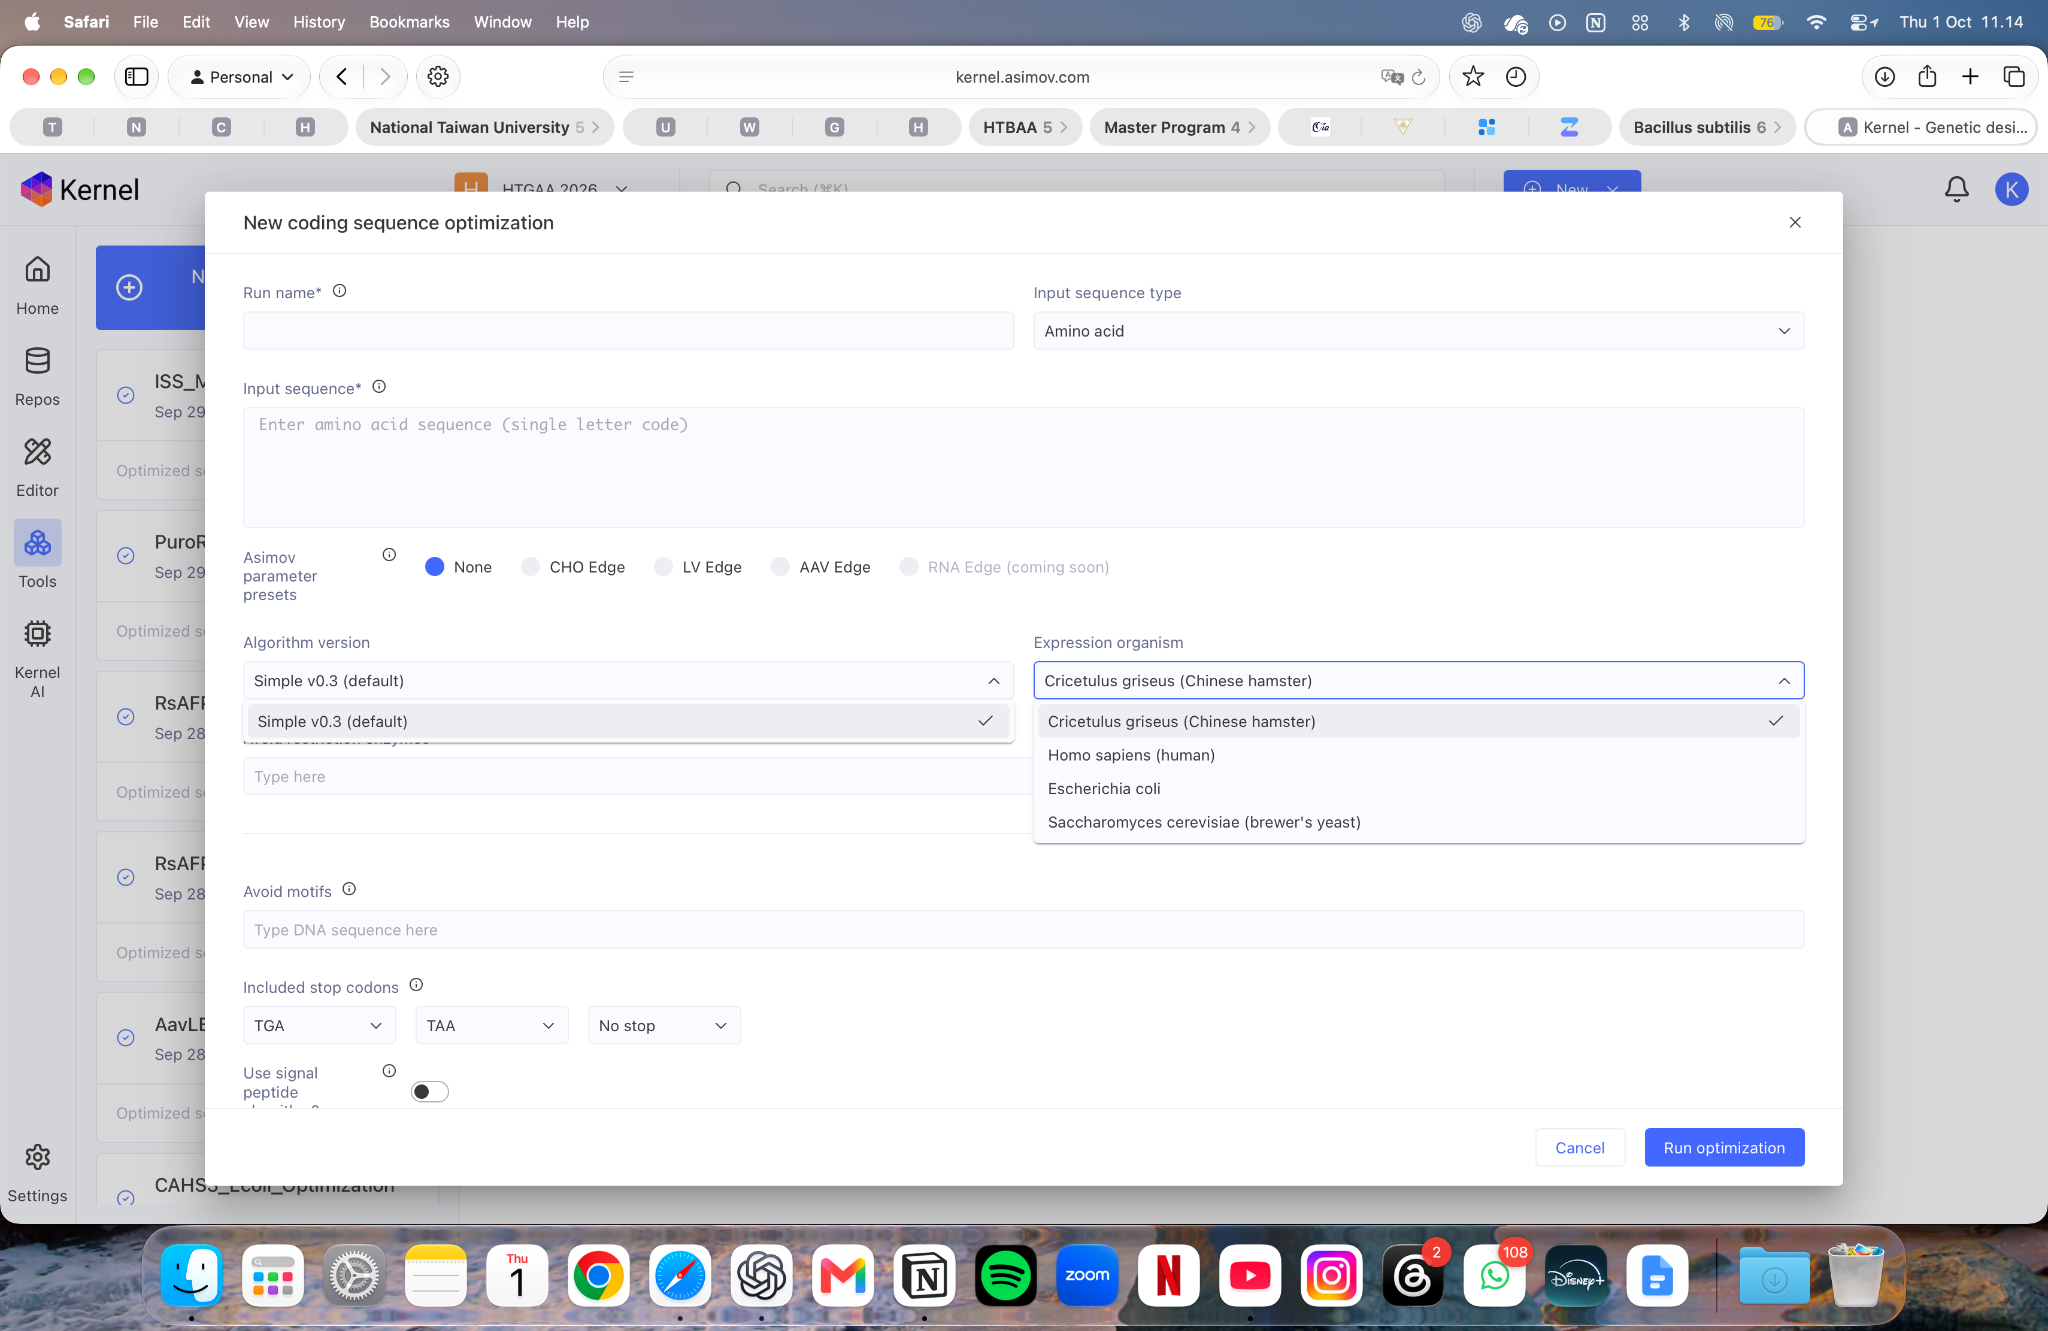This screenshot has height=1331, width=2048.
Task: Toggle the Use signal peptide switch
Action: coord(430,1092)
